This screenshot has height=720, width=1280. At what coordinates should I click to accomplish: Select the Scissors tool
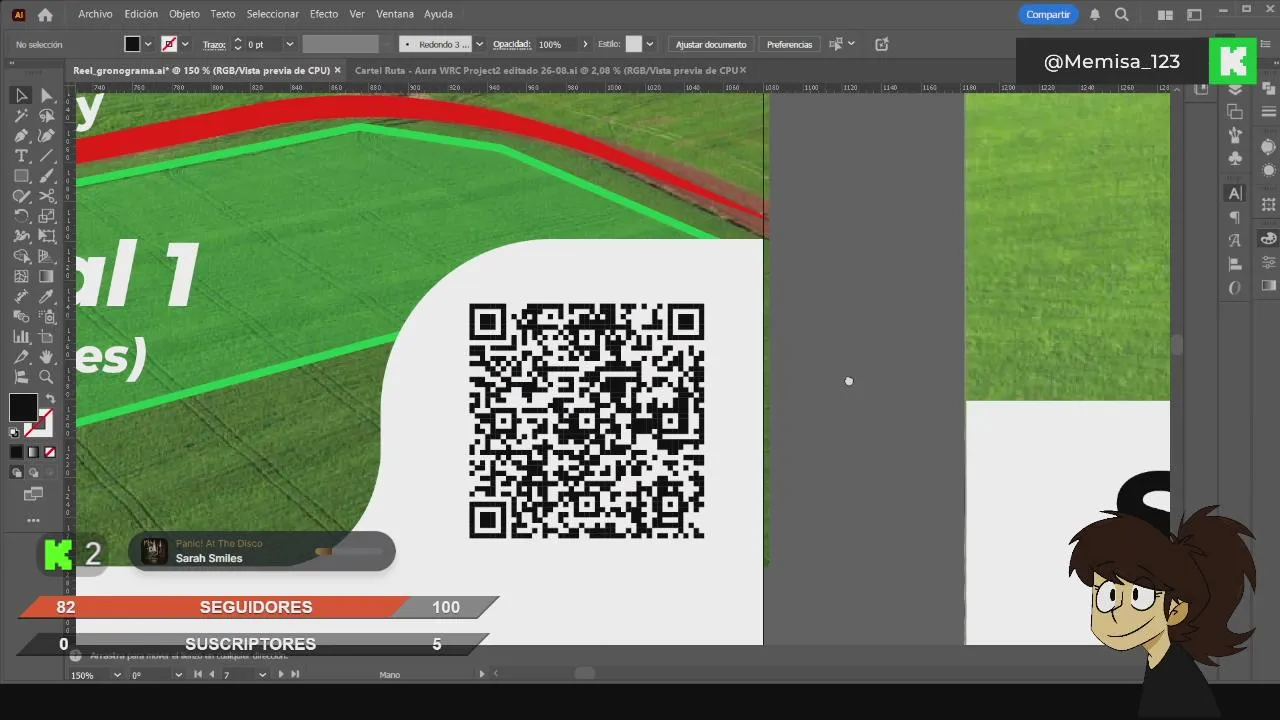[x=46, y=196]
